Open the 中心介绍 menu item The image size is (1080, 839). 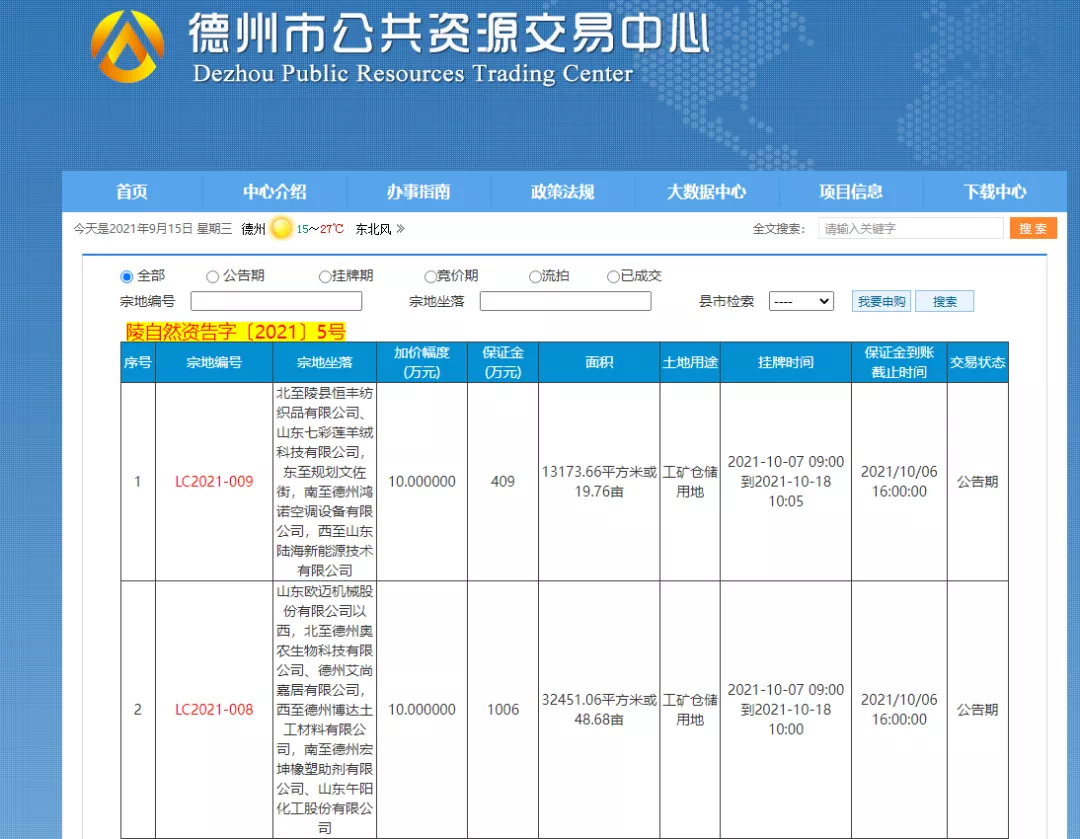tap(274, 191)
